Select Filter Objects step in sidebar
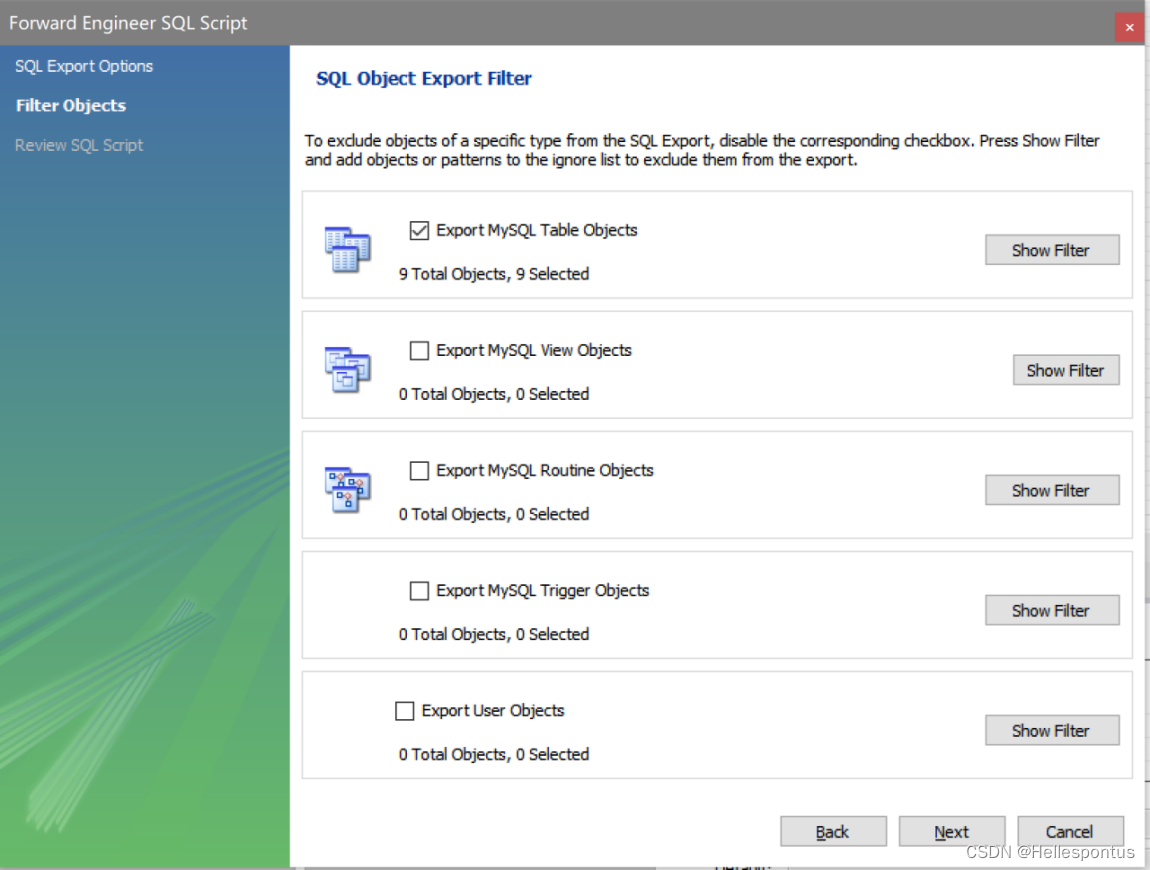Viewport: 1150px width, 870px height. [x=71, y=106]
